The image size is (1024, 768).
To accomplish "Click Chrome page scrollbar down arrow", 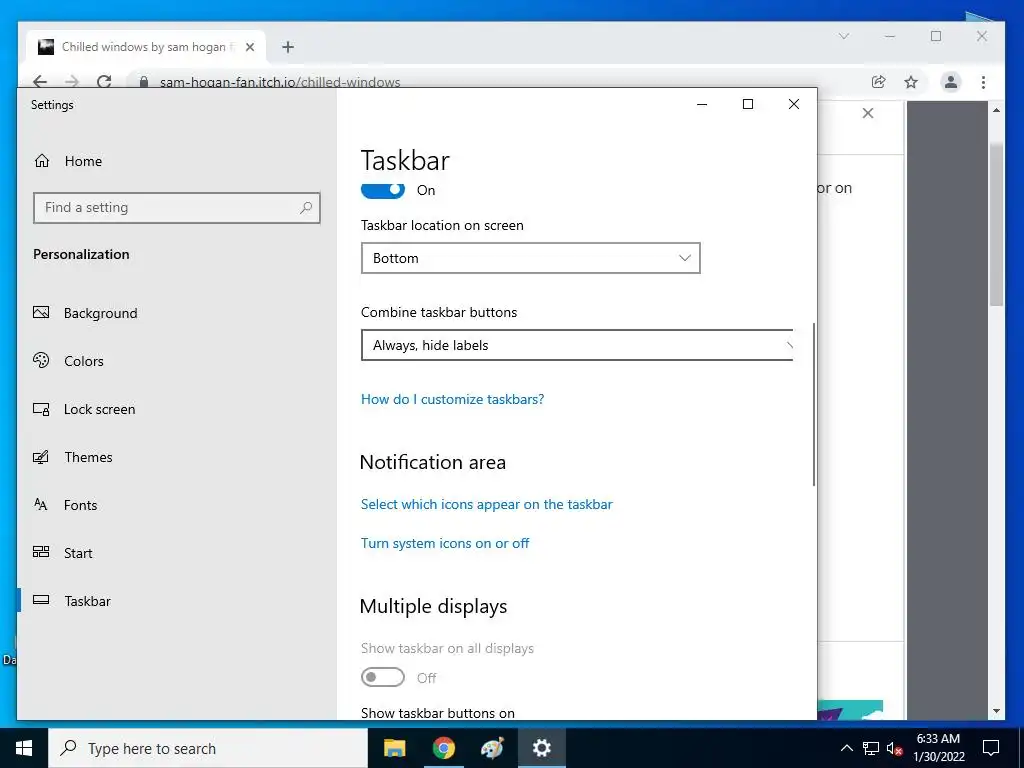I will pyautogui.click(x=997, y=711).
